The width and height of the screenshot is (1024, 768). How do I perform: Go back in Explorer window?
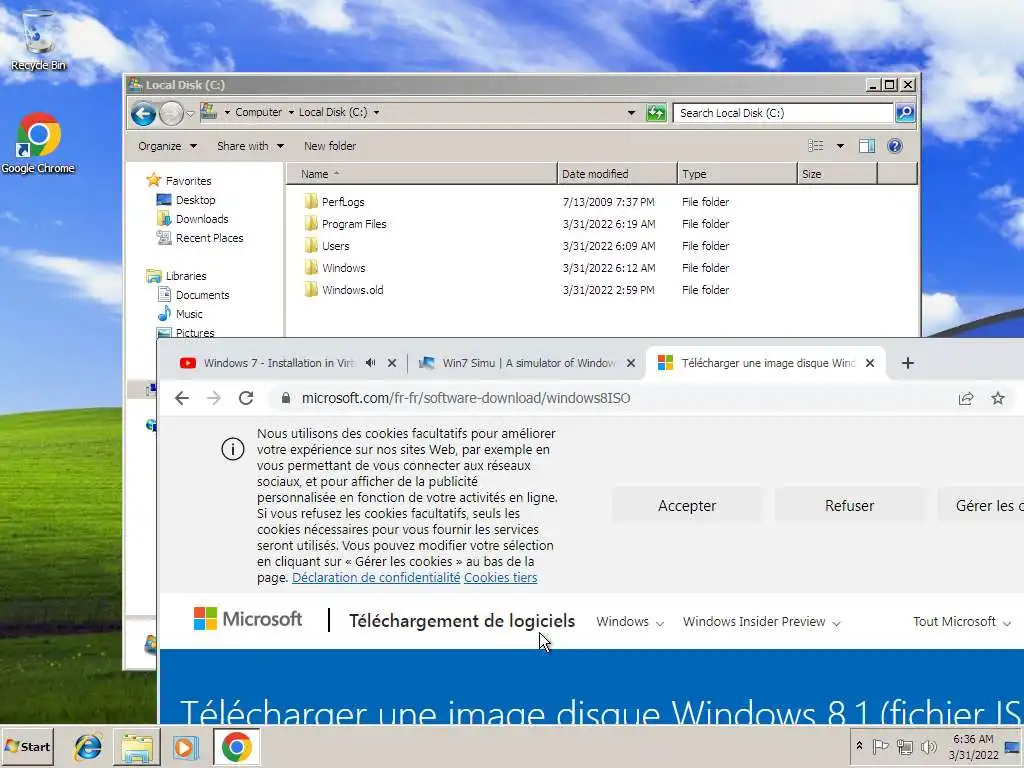click(143, 114)
